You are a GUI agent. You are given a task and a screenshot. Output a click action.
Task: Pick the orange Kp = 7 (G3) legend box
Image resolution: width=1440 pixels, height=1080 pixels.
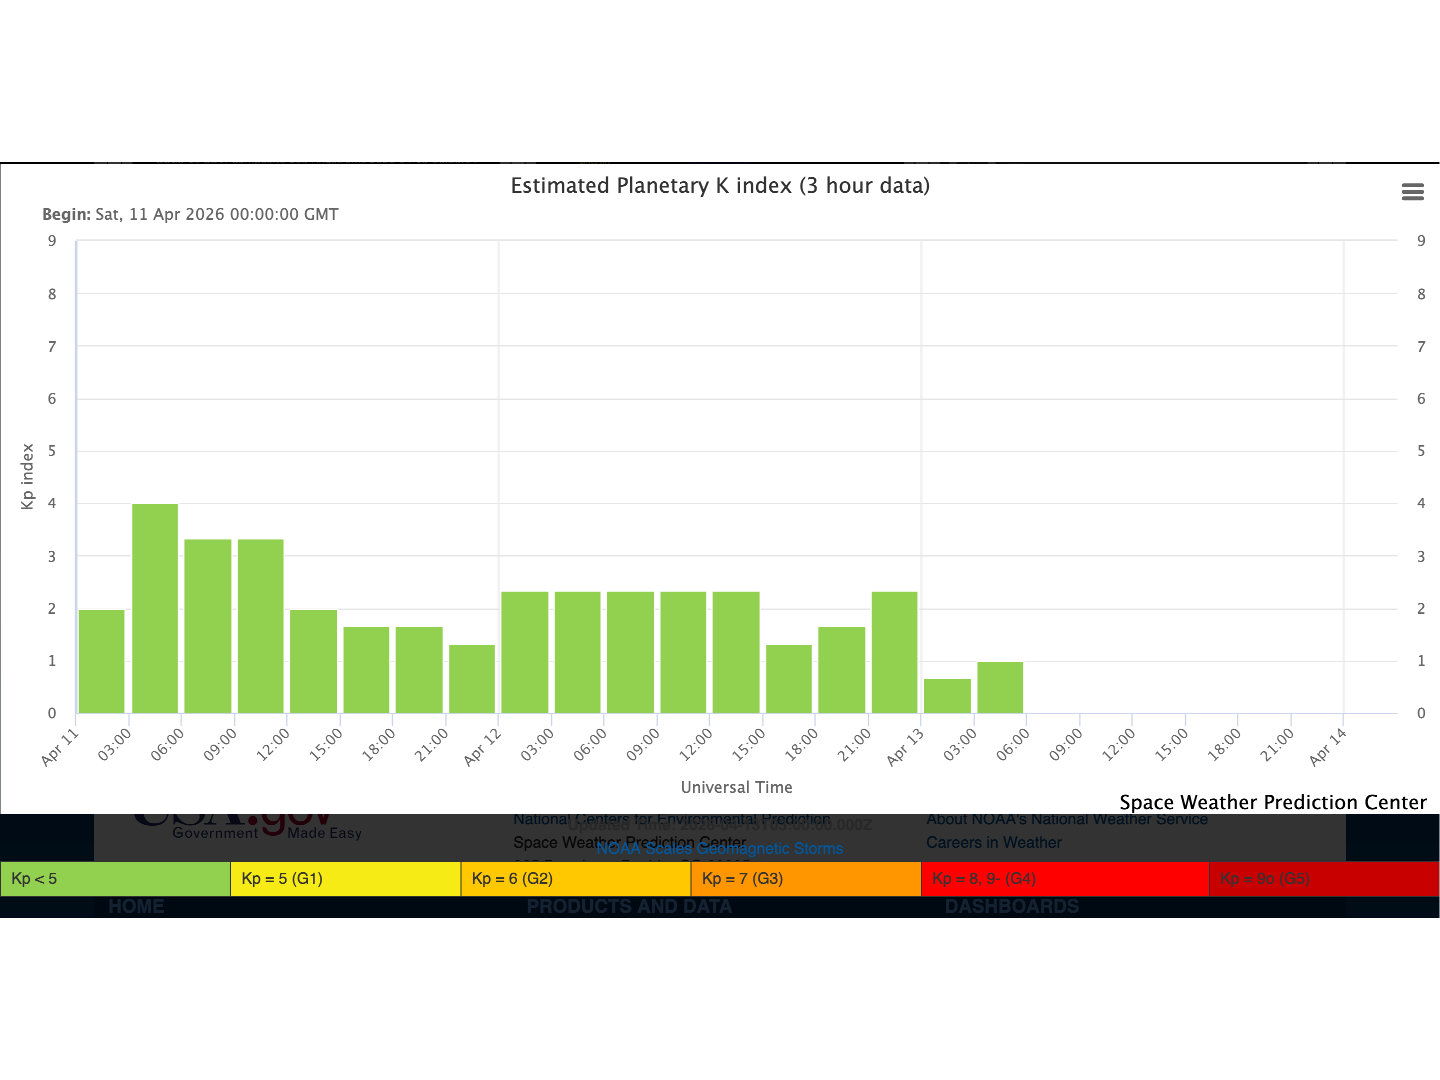click(805, 879)
